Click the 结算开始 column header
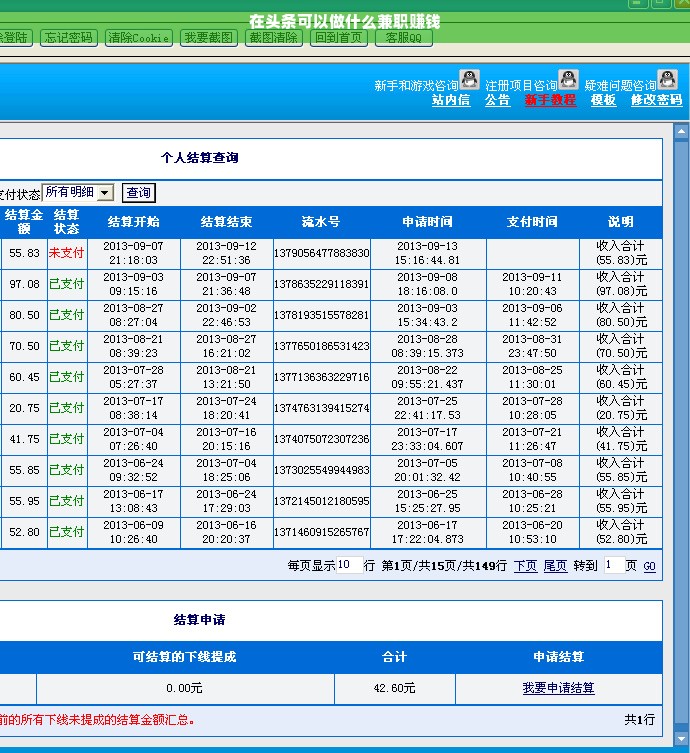Image resolution: width=690 pixels, height=753 pixels. 134,222
